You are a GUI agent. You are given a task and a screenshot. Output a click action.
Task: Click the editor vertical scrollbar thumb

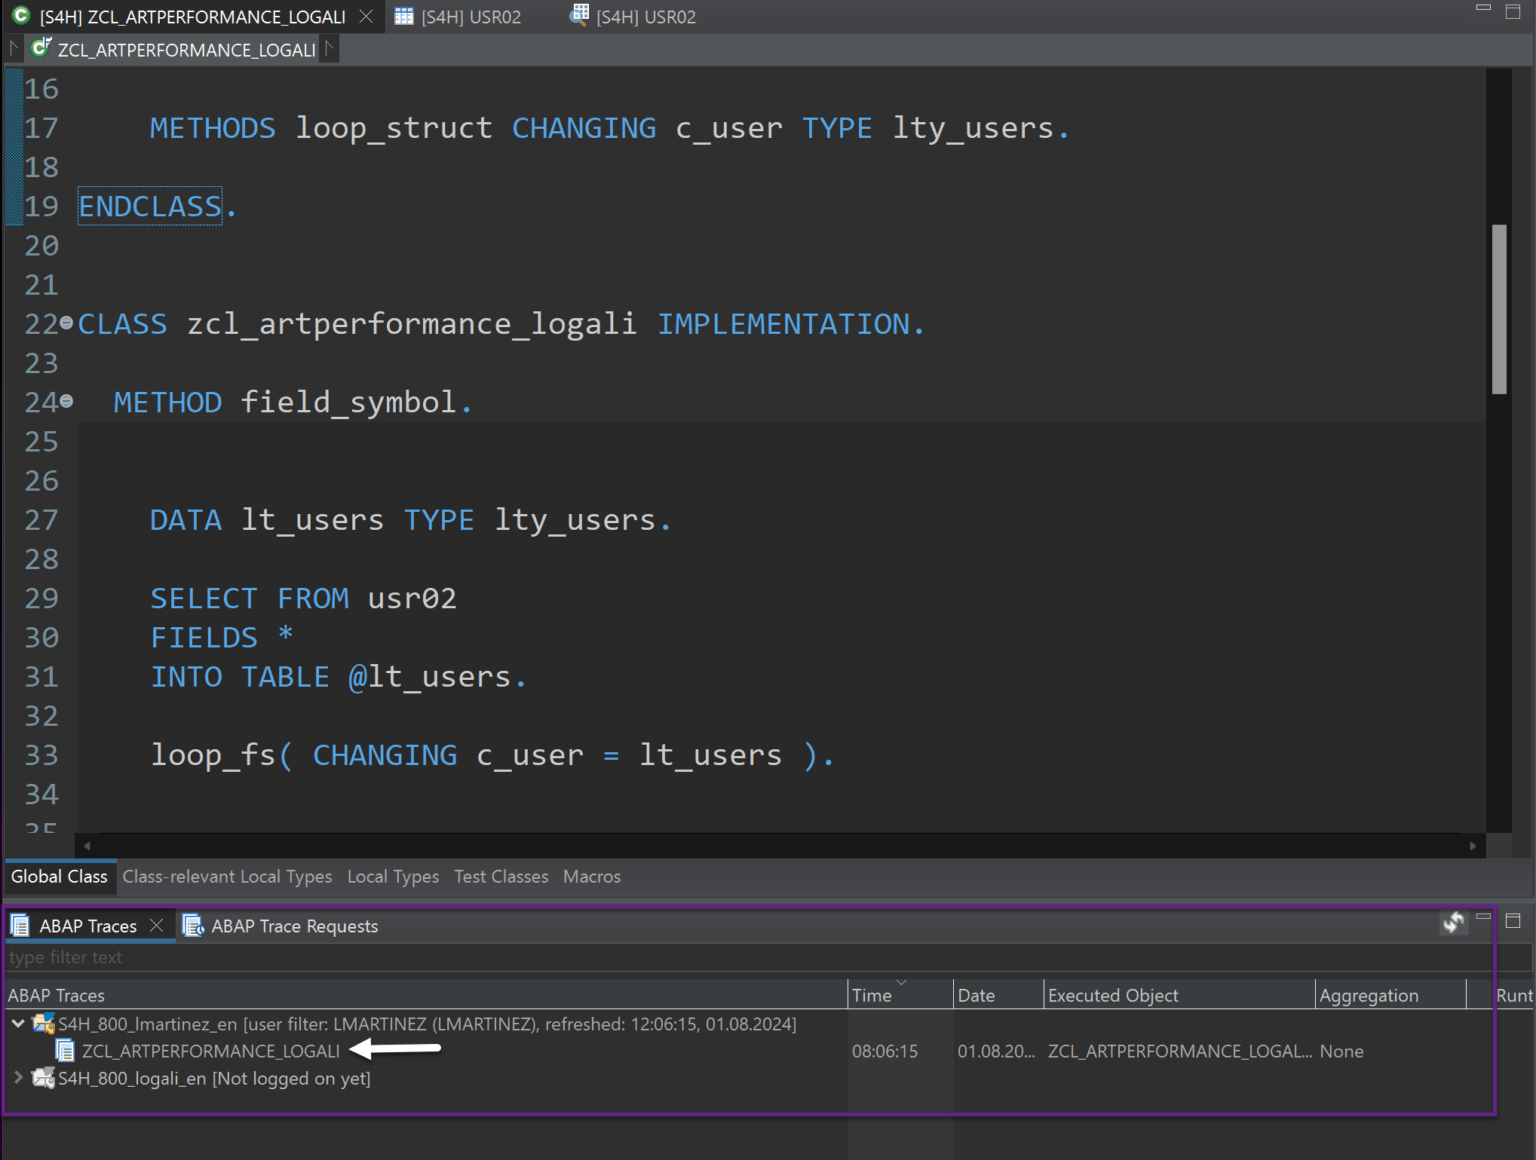click(x=1498, y=308)
